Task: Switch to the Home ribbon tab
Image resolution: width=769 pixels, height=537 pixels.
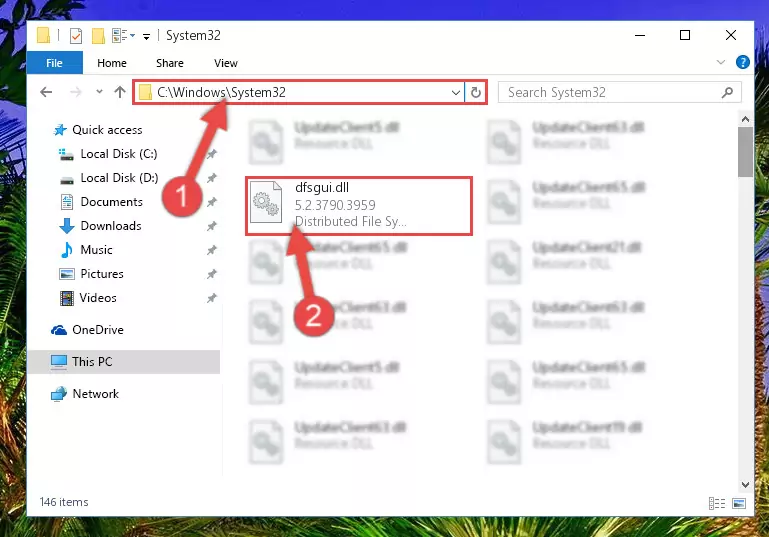Action: [112, 63]
